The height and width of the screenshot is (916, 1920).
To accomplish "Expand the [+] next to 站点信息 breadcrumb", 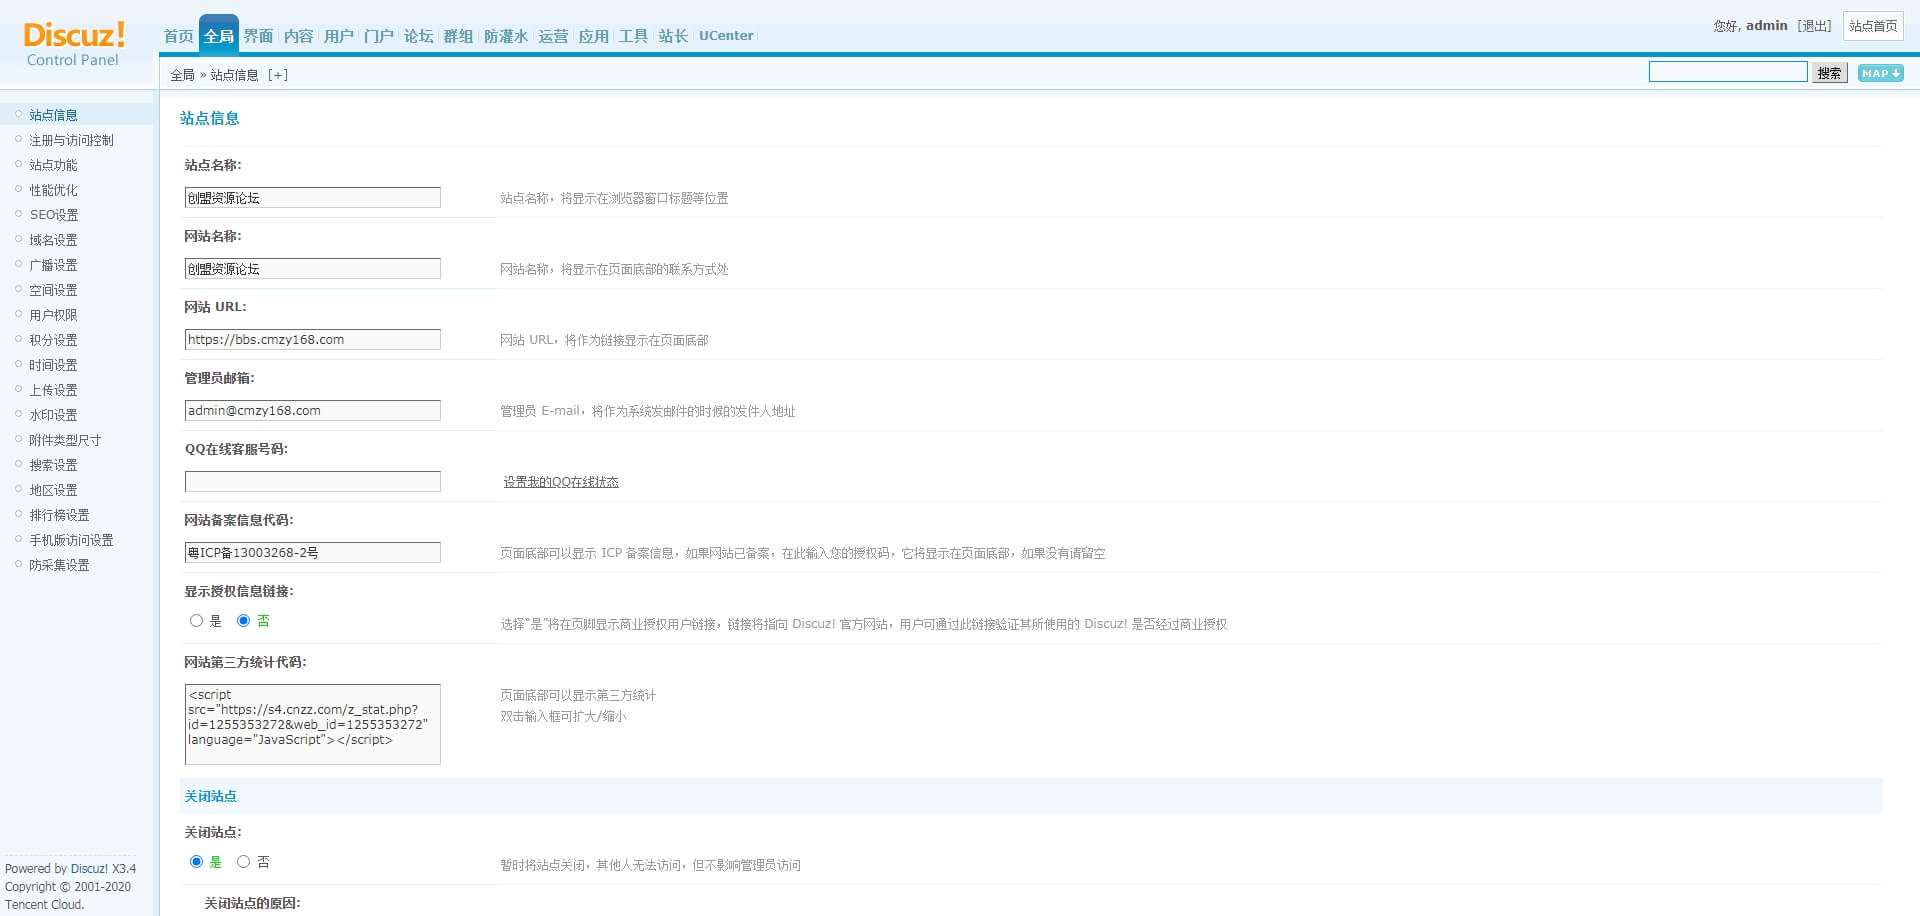I will coord(278,75).
